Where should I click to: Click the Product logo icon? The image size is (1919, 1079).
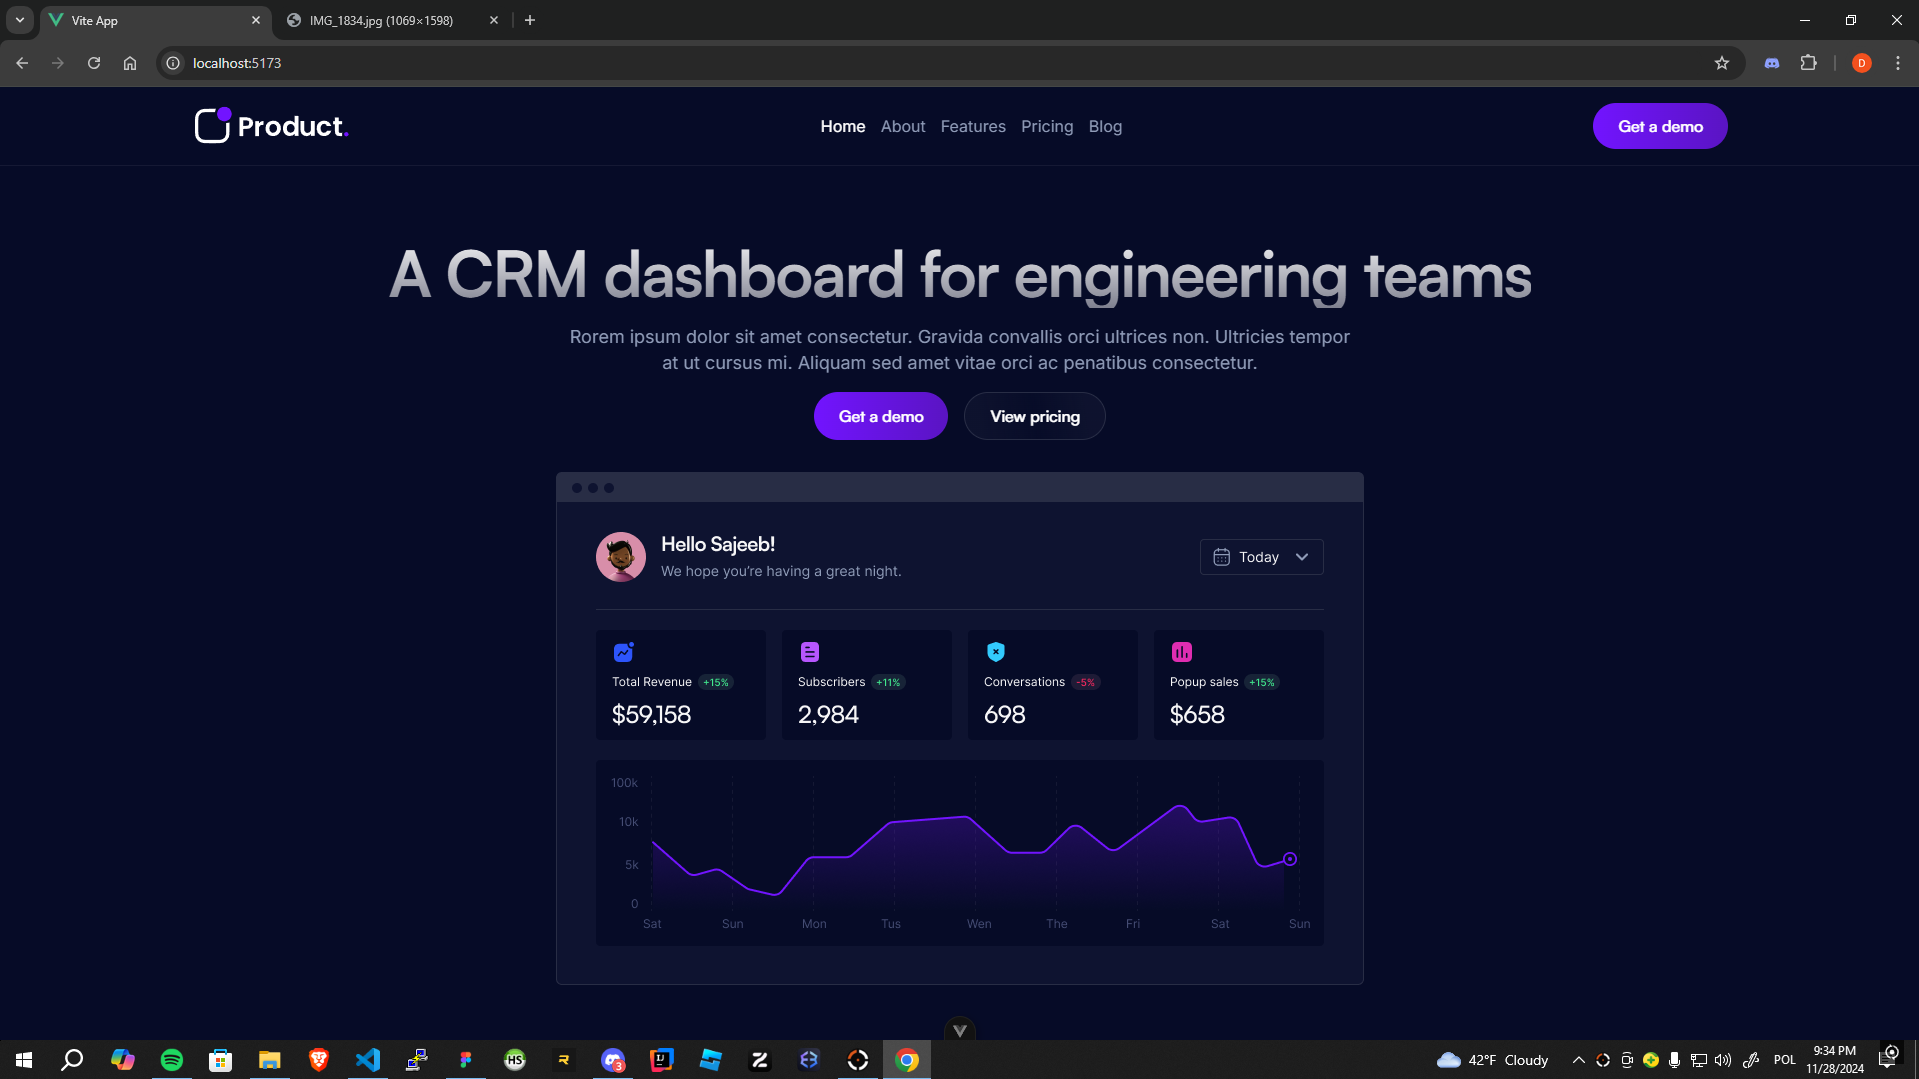[213, 125]
